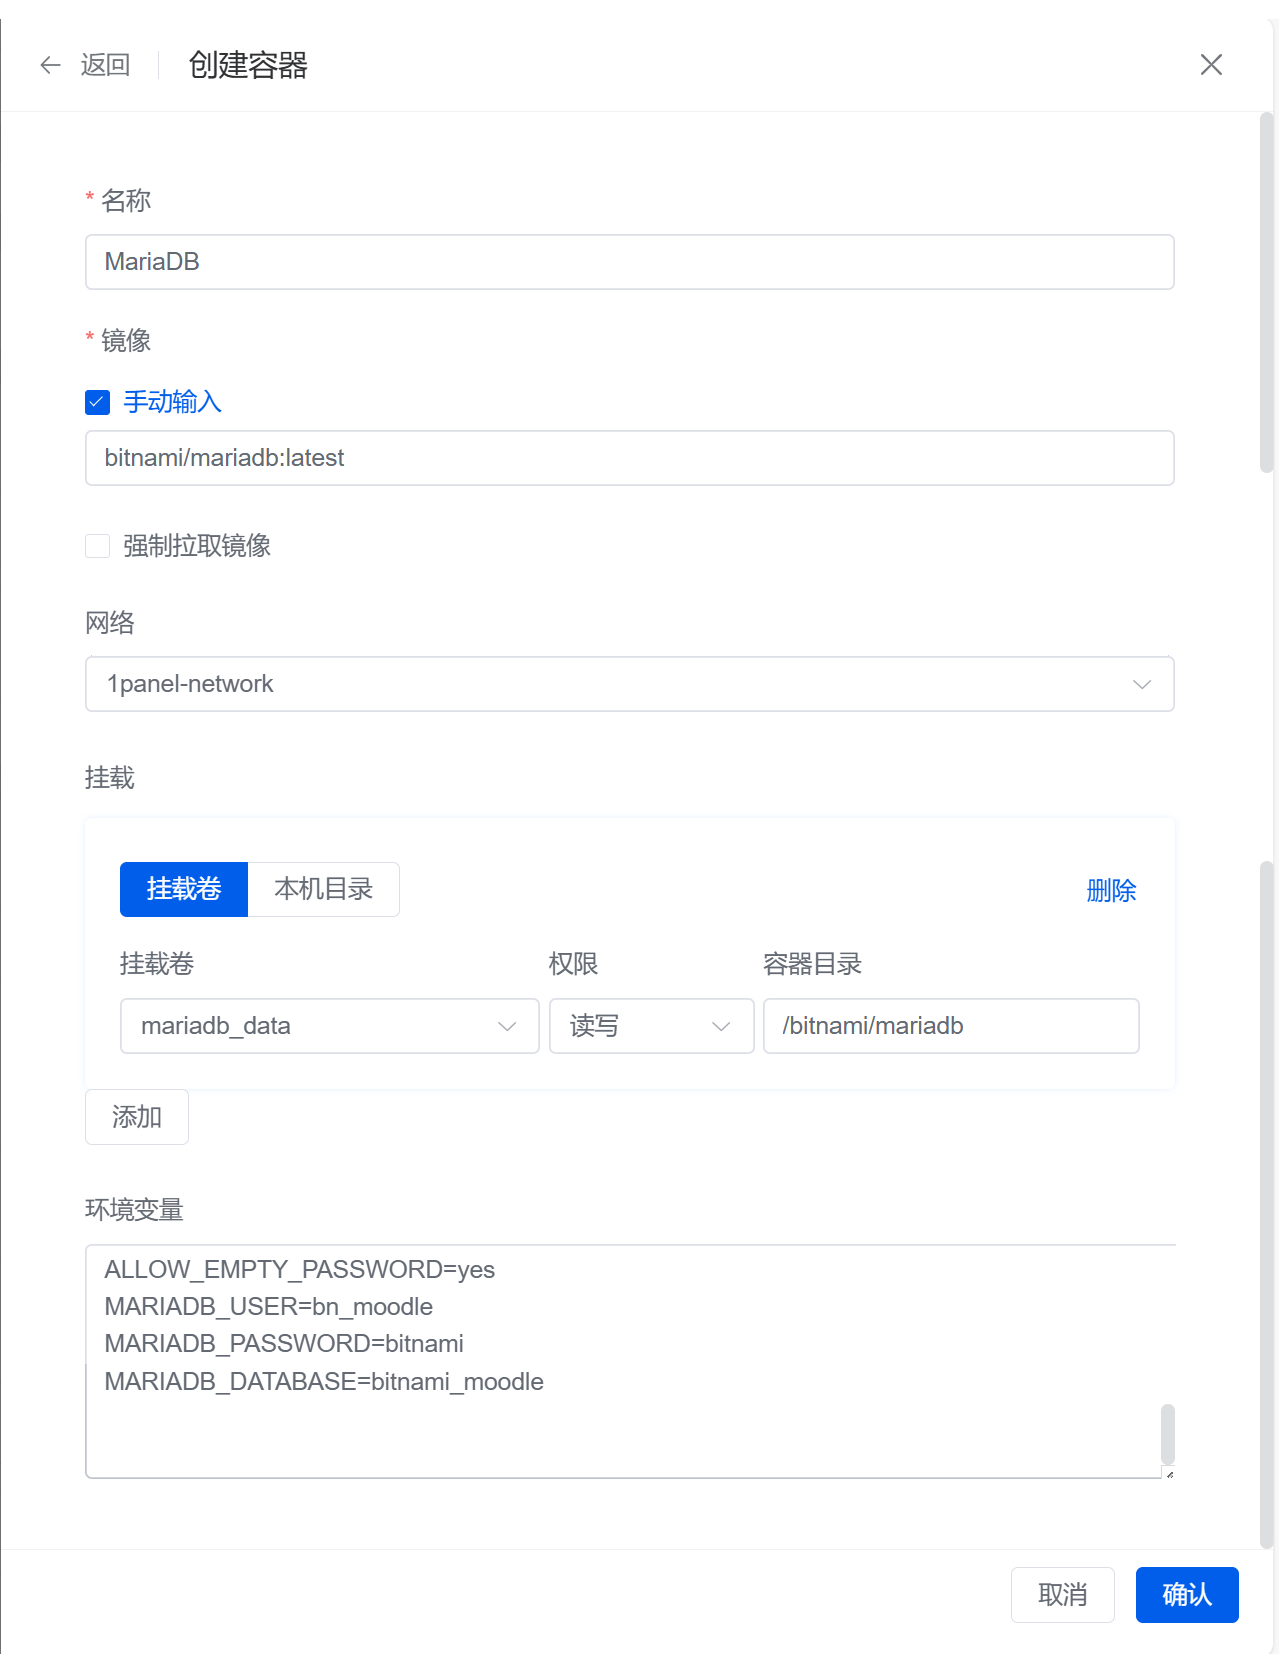This screenshot has width=1279, height=1654.
Task: Click the 取消 cancel button
Action: [x=1063, y=1595]
